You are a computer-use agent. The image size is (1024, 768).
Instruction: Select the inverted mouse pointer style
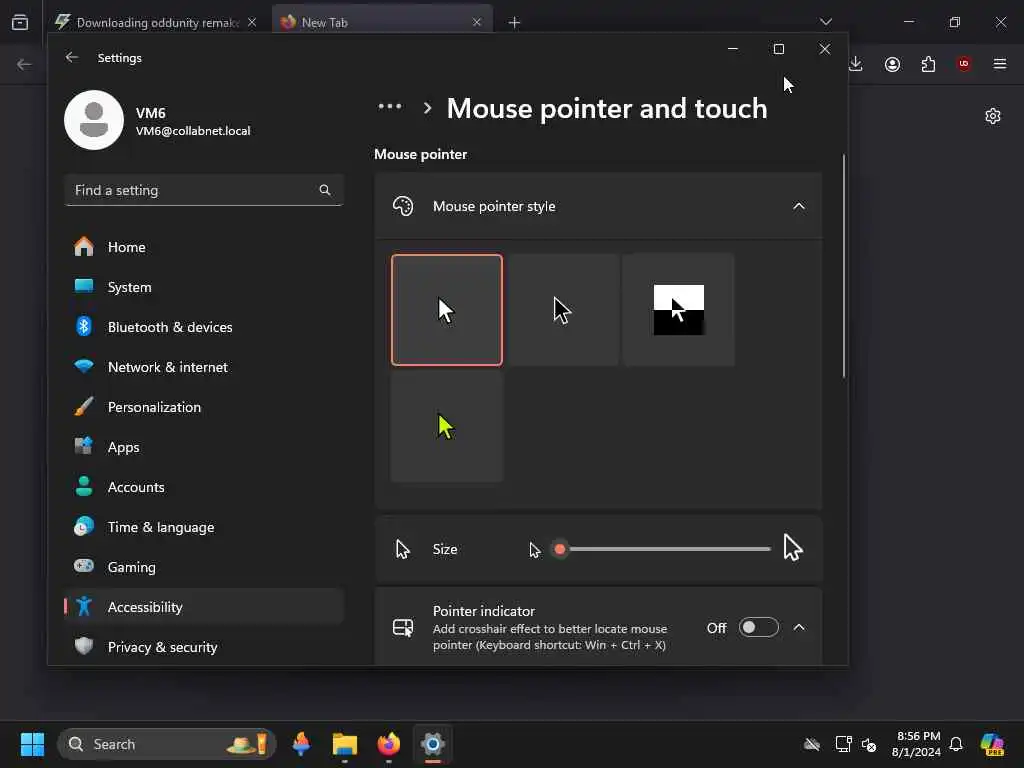pyautogui.click(x=679, y=310)
